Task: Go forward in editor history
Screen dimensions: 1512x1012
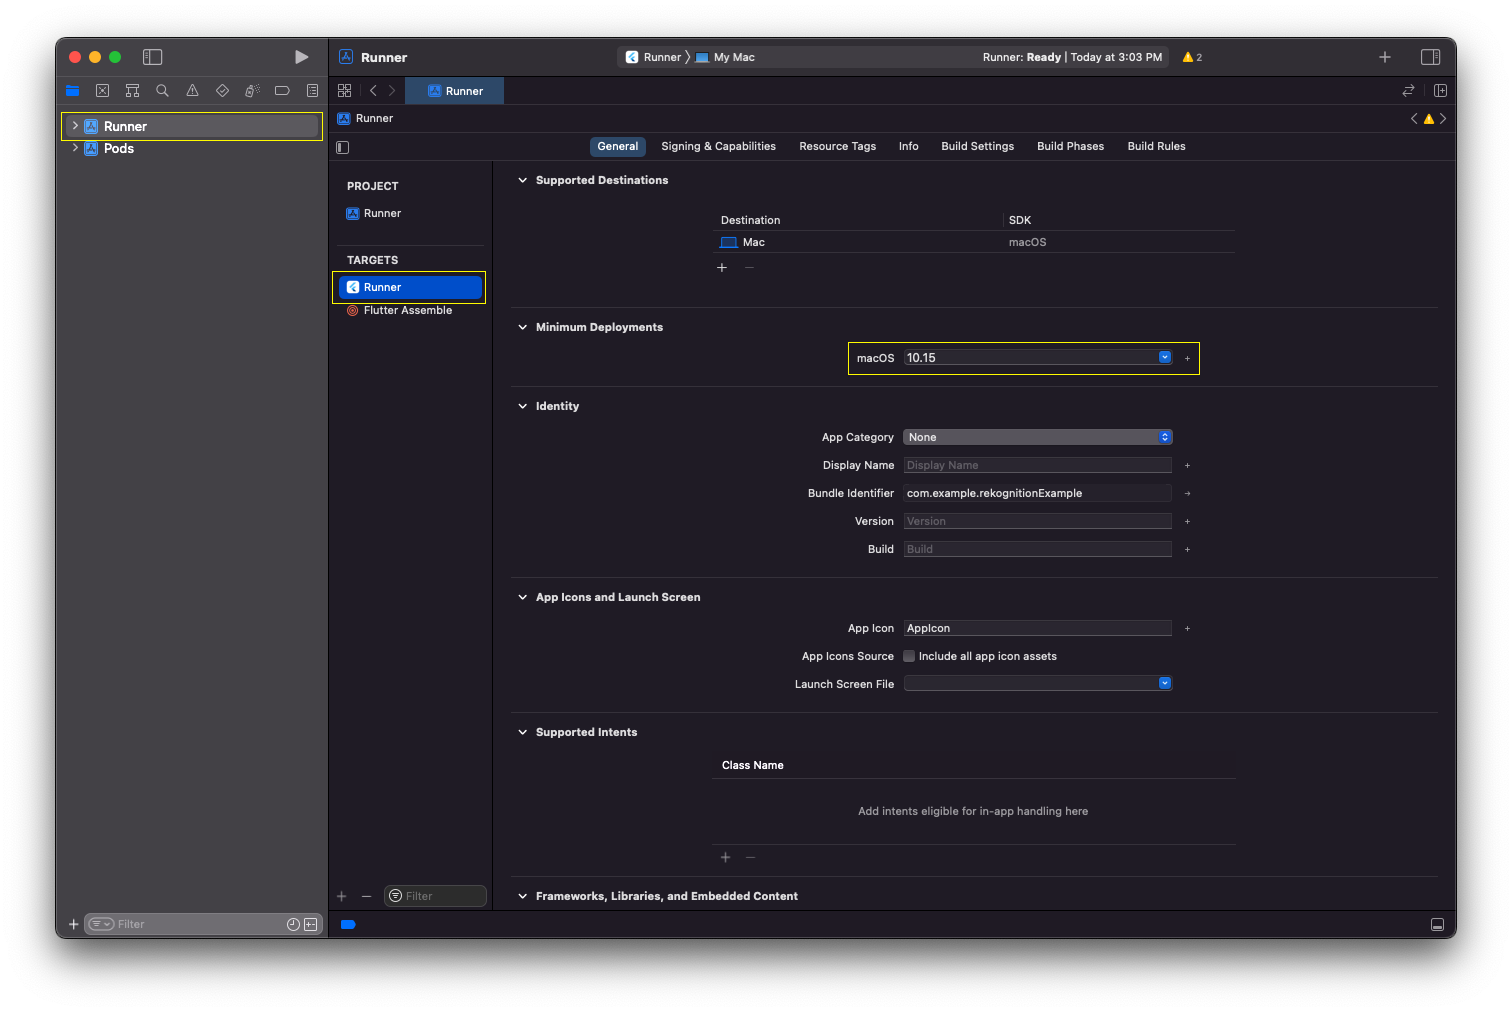Action: click(392, 90)
